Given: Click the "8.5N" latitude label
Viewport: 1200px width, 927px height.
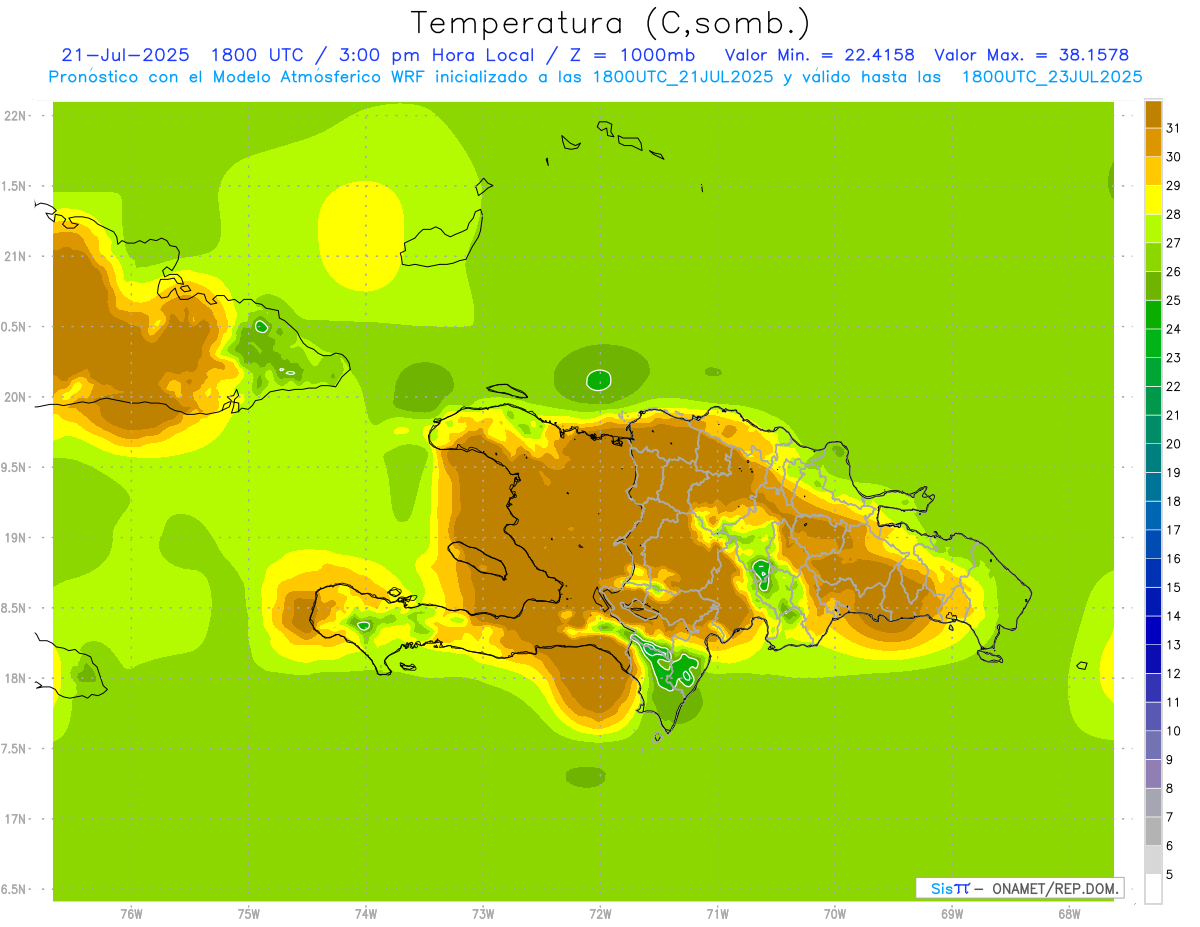Looking at the screenshot, I should (15, 608).
